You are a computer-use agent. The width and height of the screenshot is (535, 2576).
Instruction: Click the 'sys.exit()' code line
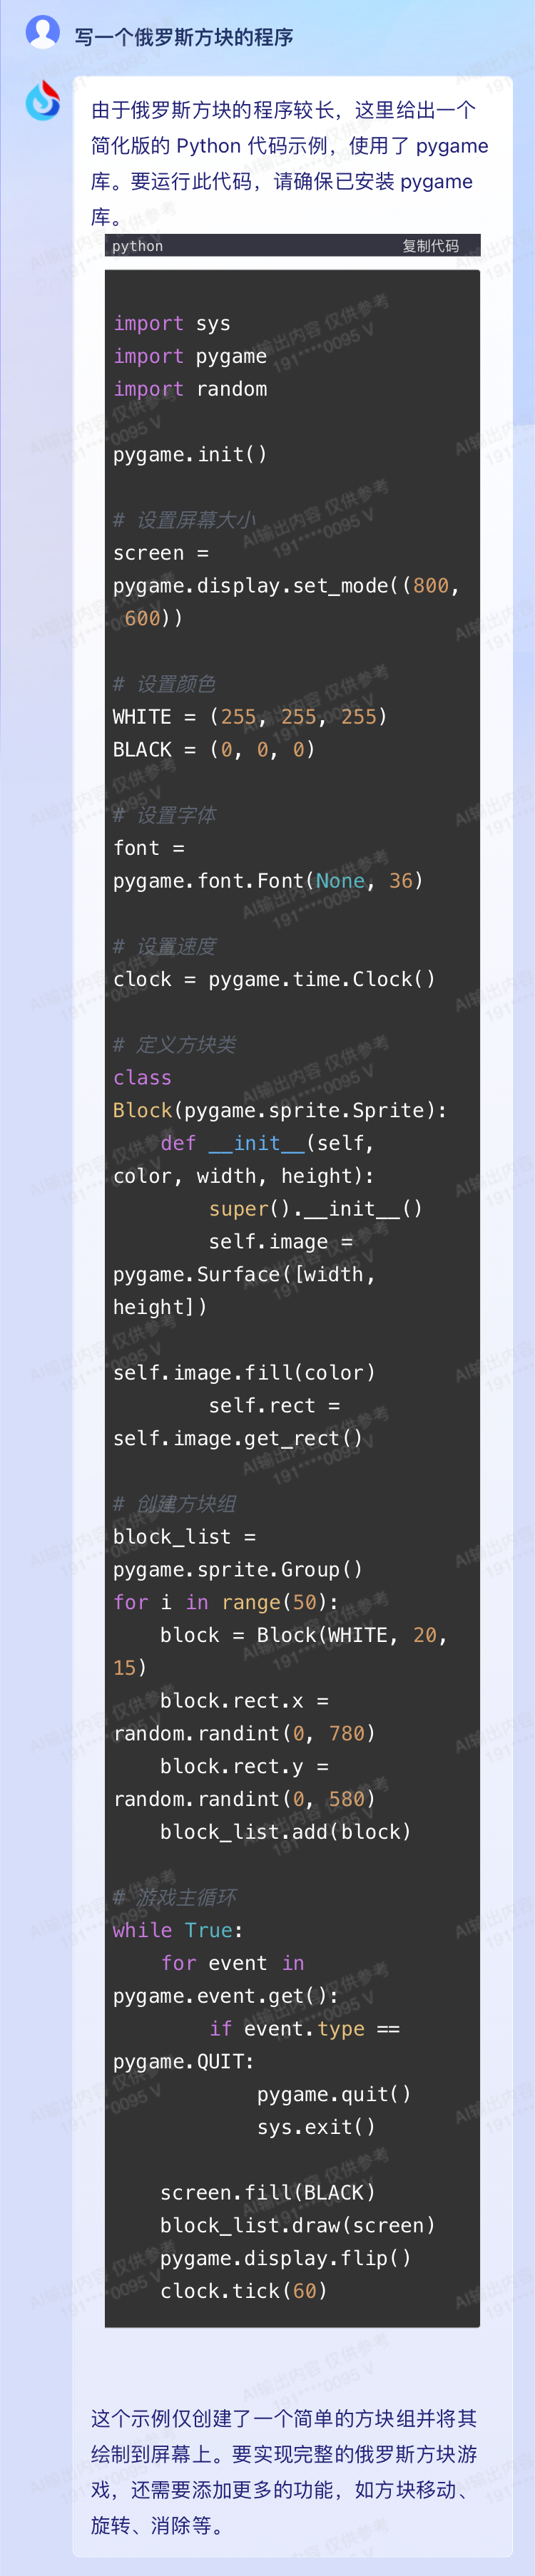(316, 2127)
